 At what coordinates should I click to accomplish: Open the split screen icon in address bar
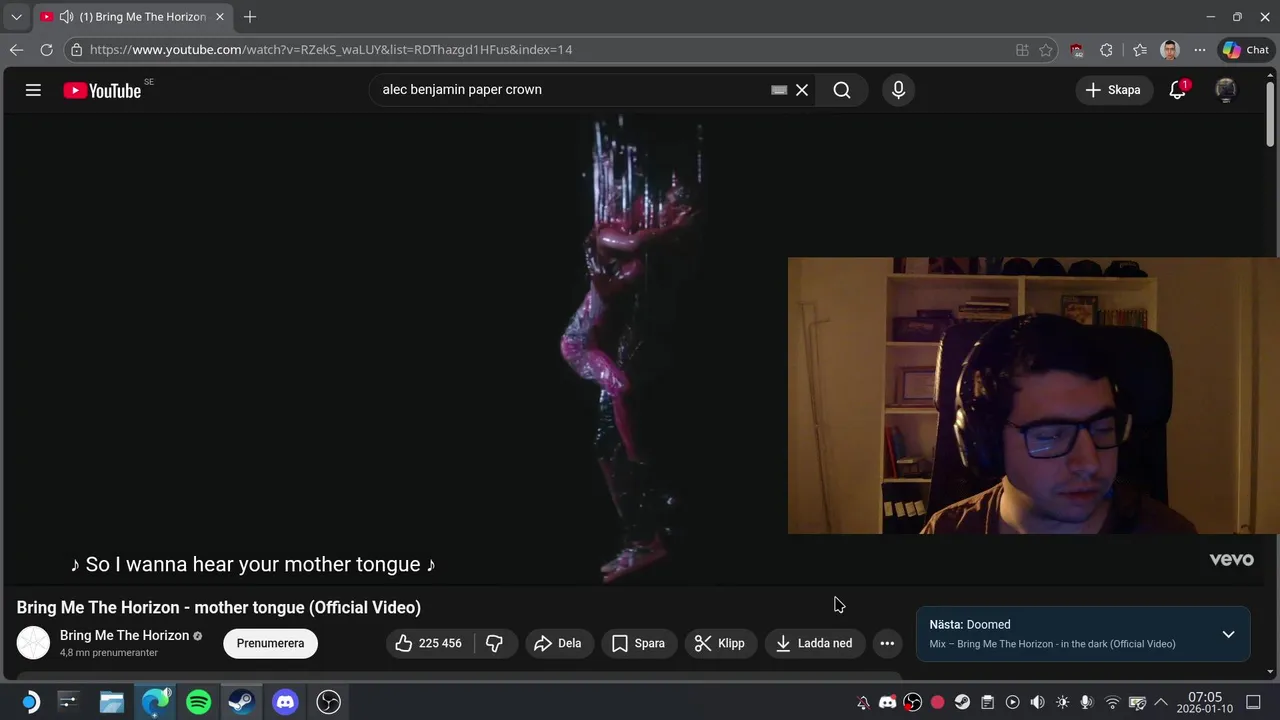coord(1022,50)
